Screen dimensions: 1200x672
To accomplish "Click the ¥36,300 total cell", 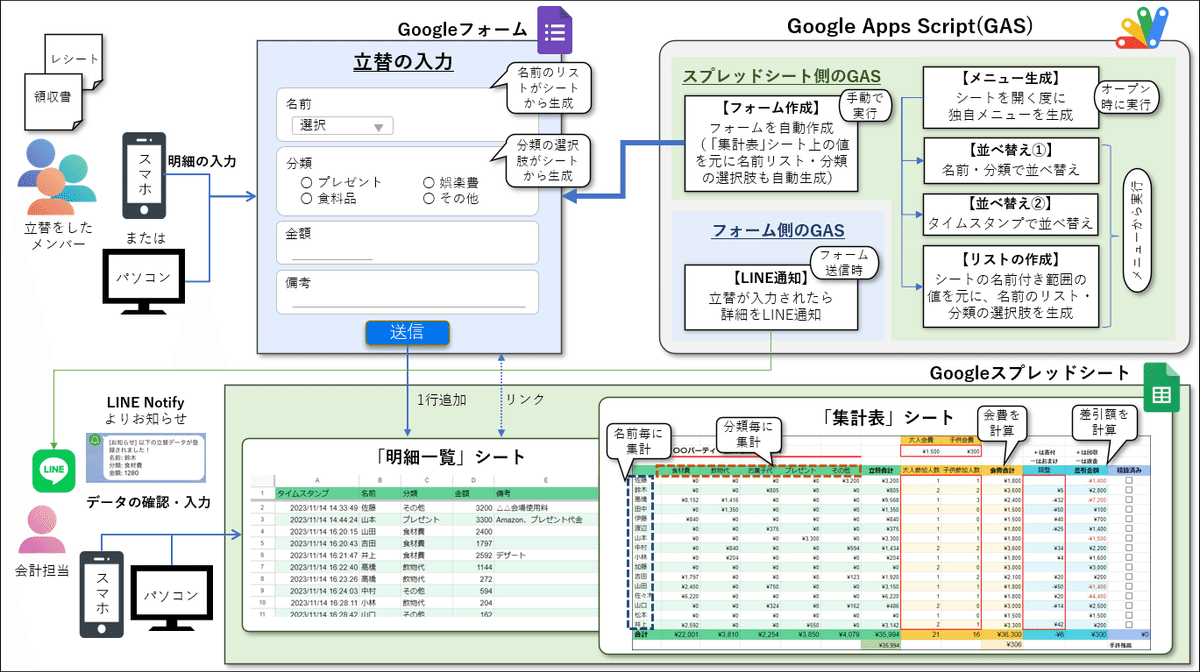I will 1004,634.
